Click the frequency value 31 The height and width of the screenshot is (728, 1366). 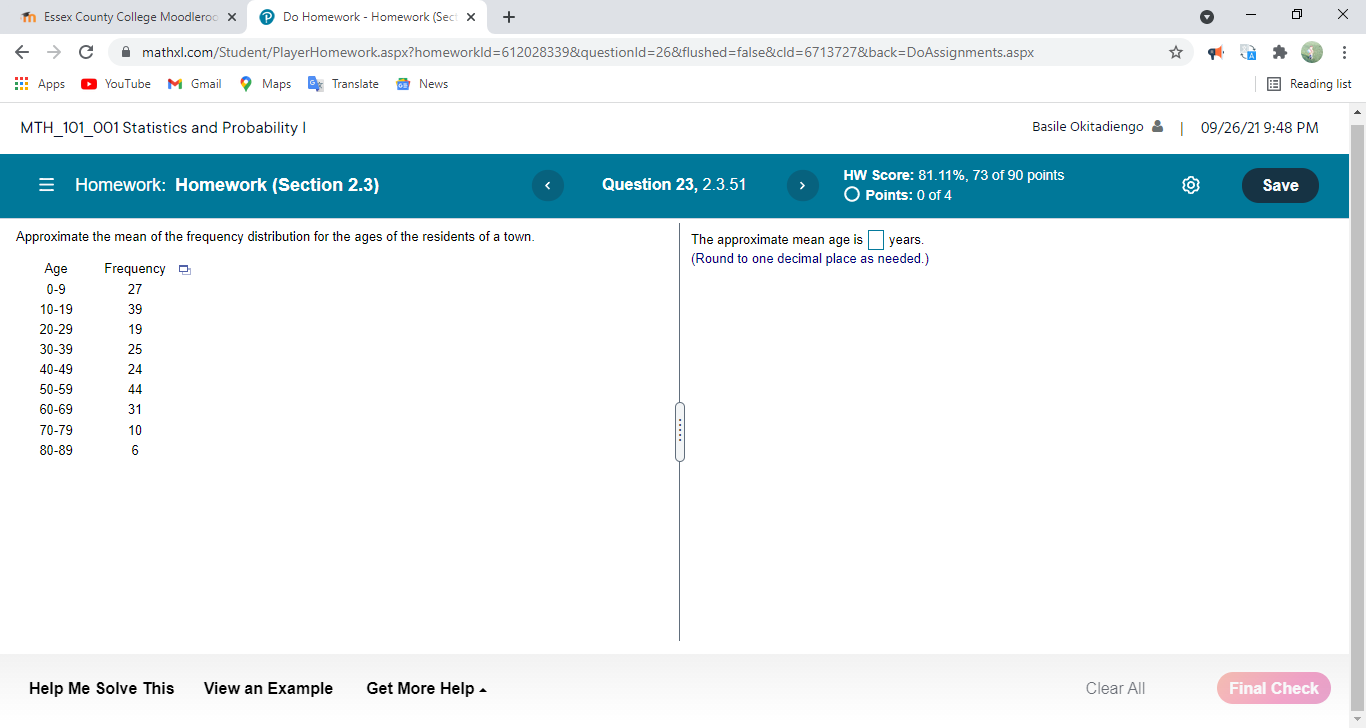[135, 410]
